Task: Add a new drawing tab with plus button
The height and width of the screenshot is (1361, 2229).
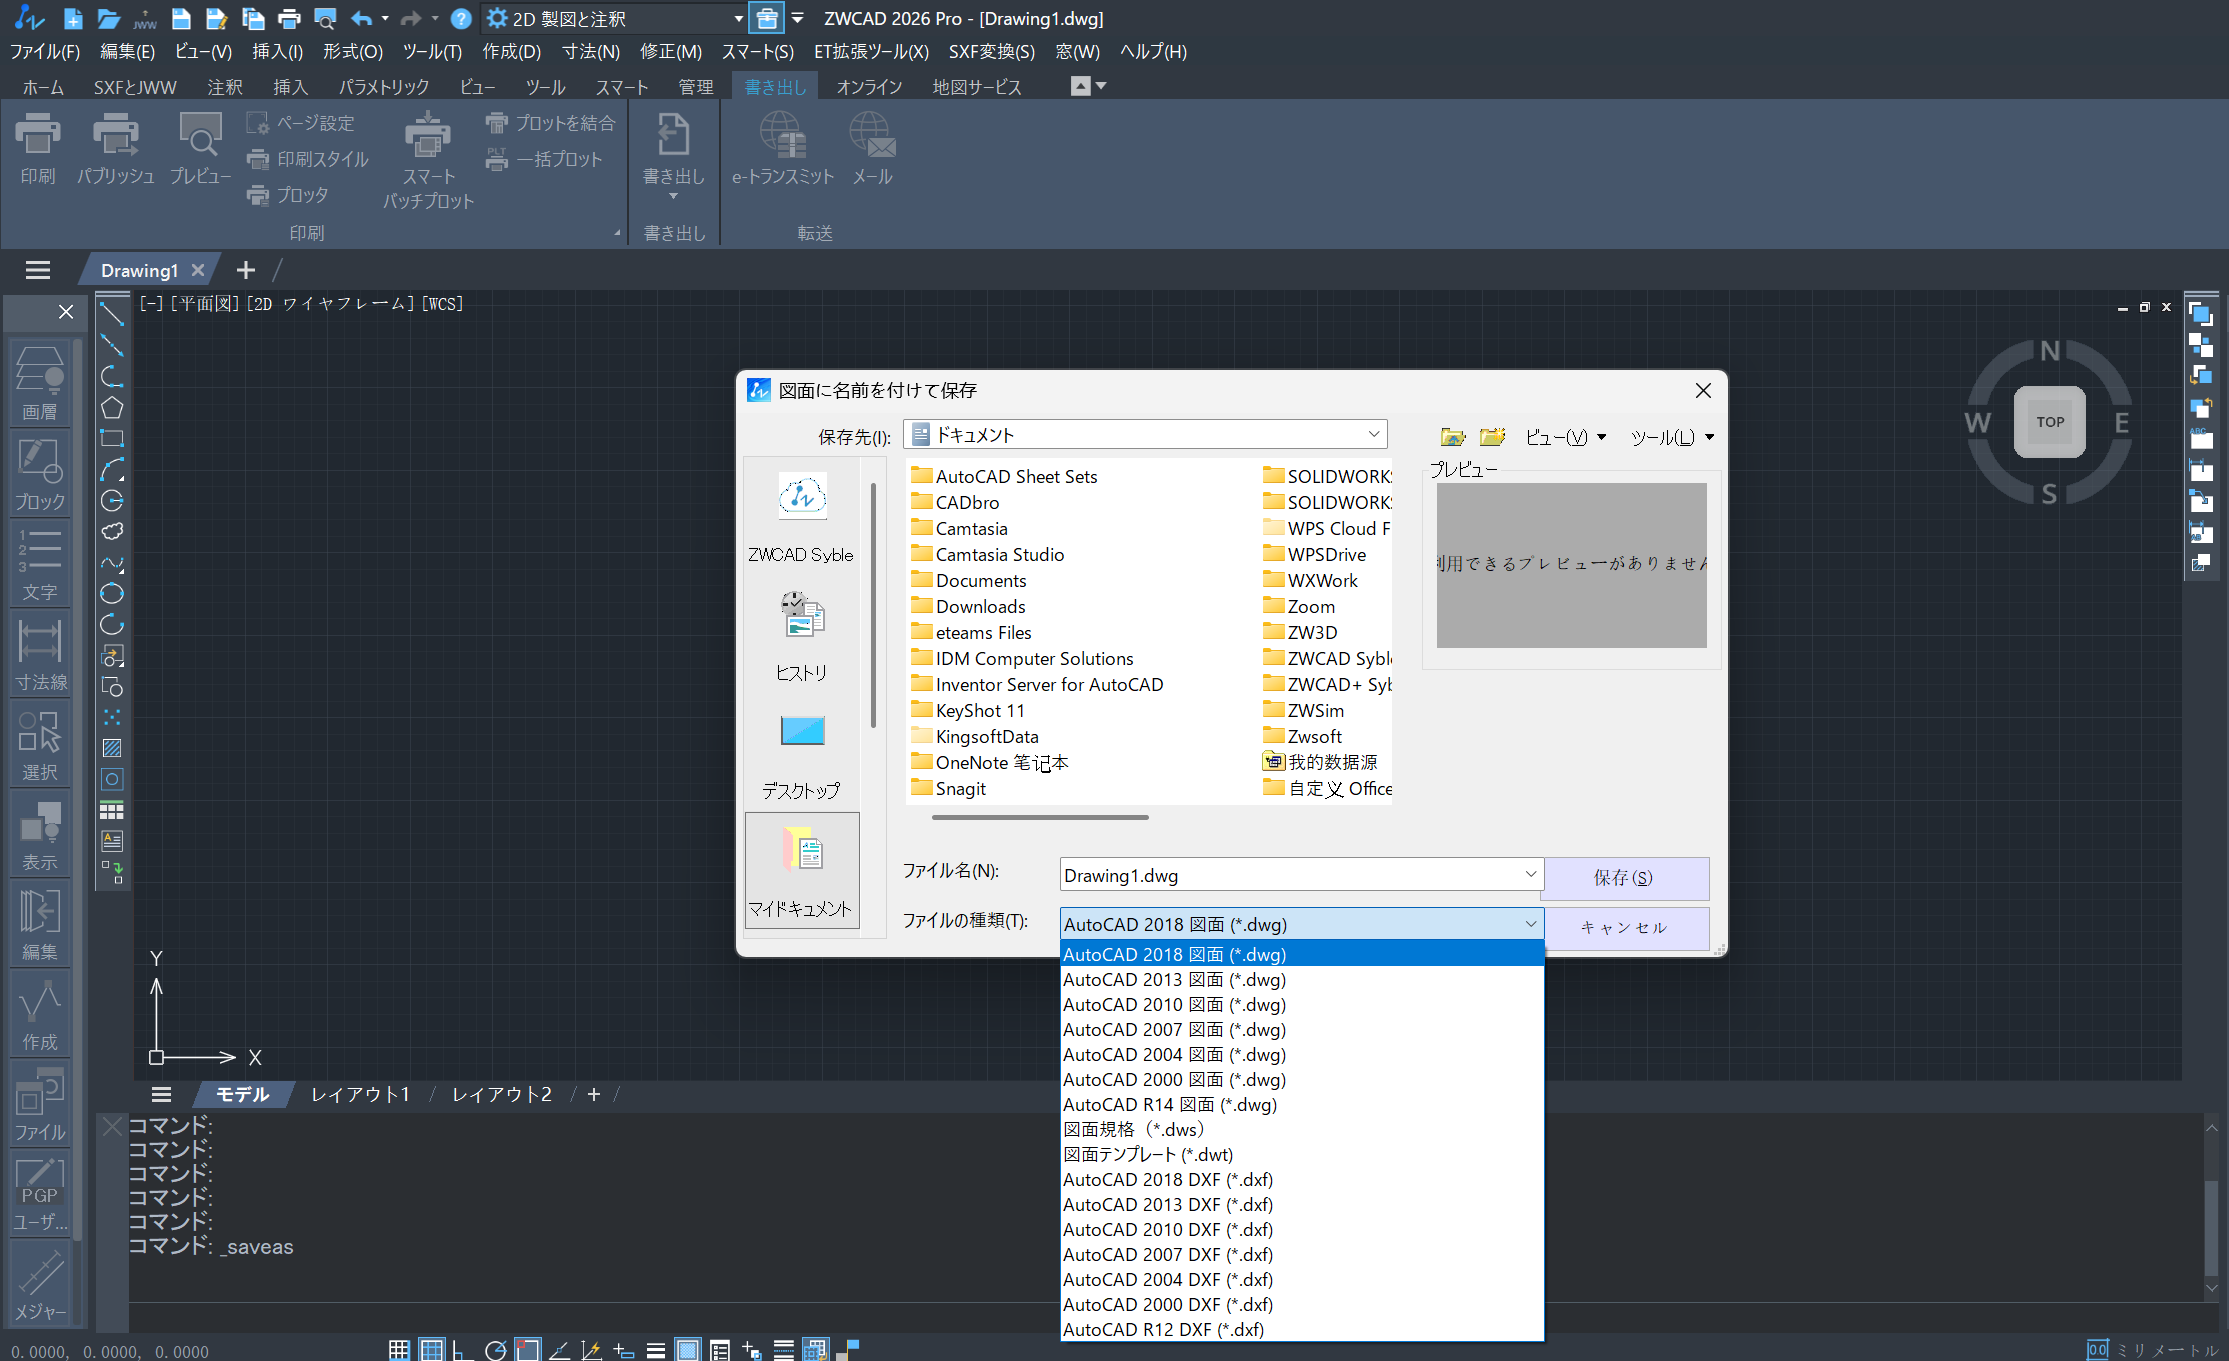Action: click(246, 270)
